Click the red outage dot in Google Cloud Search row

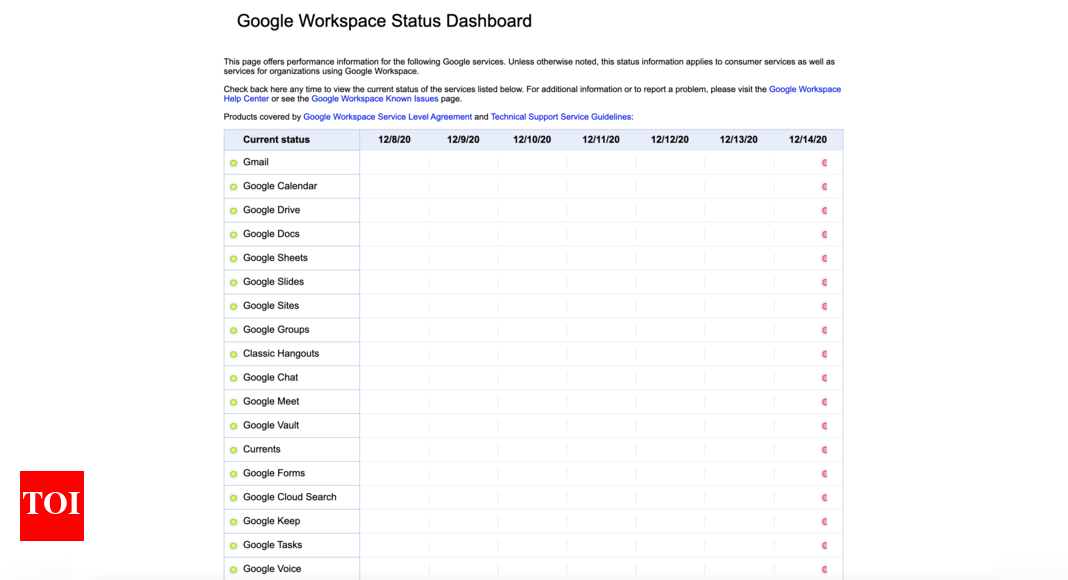pyautogui.click(x=824, y=498)
